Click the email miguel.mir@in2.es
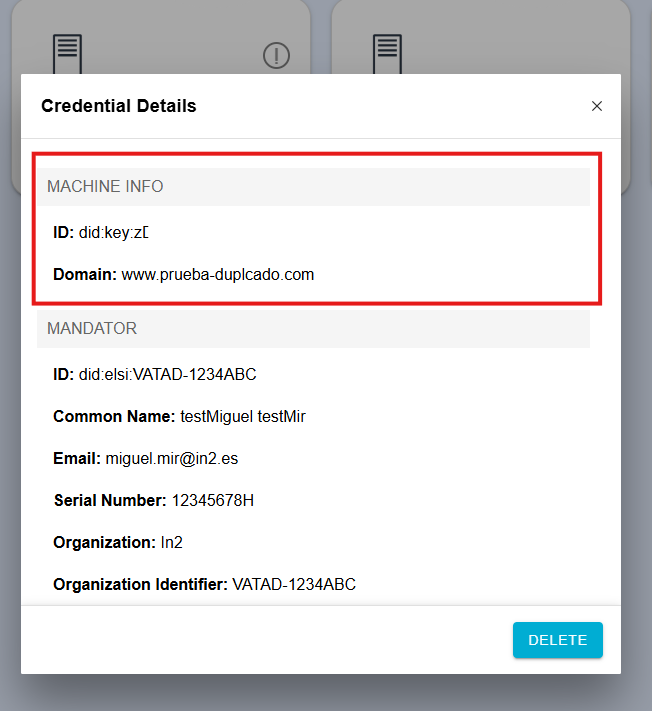Viewport: 652px width, 711px height. coord(172,458)
